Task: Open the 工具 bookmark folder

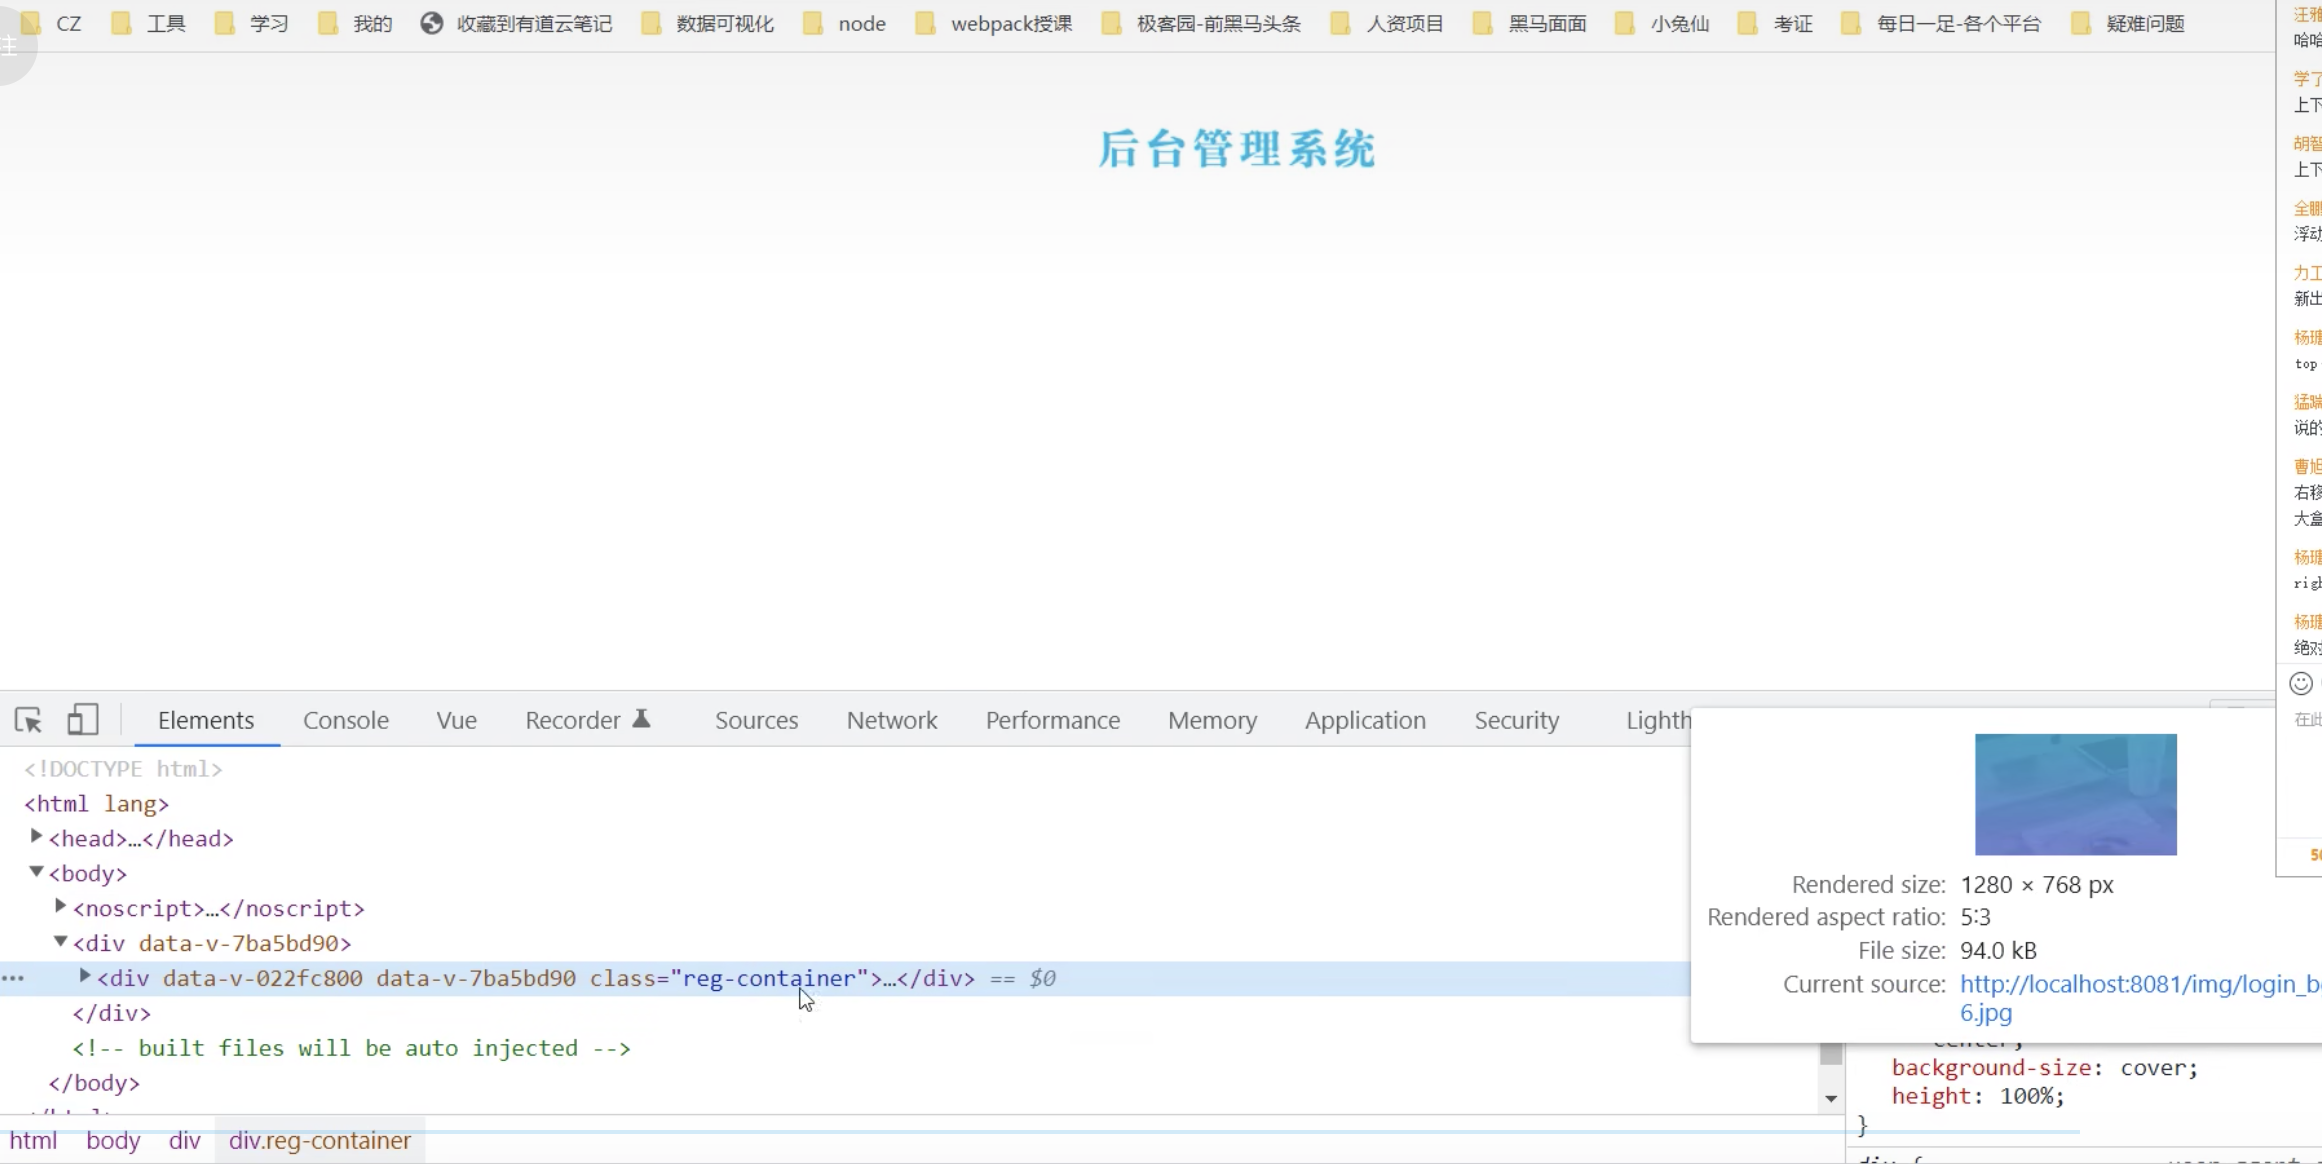Action: point(148,23)
